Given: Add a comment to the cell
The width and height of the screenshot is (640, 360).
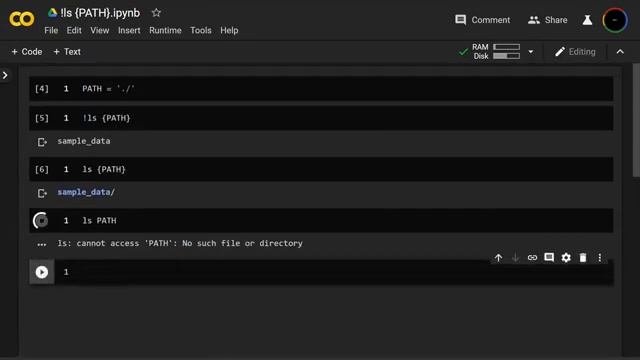Looking at the screenshot, I should tap(549, 258).
